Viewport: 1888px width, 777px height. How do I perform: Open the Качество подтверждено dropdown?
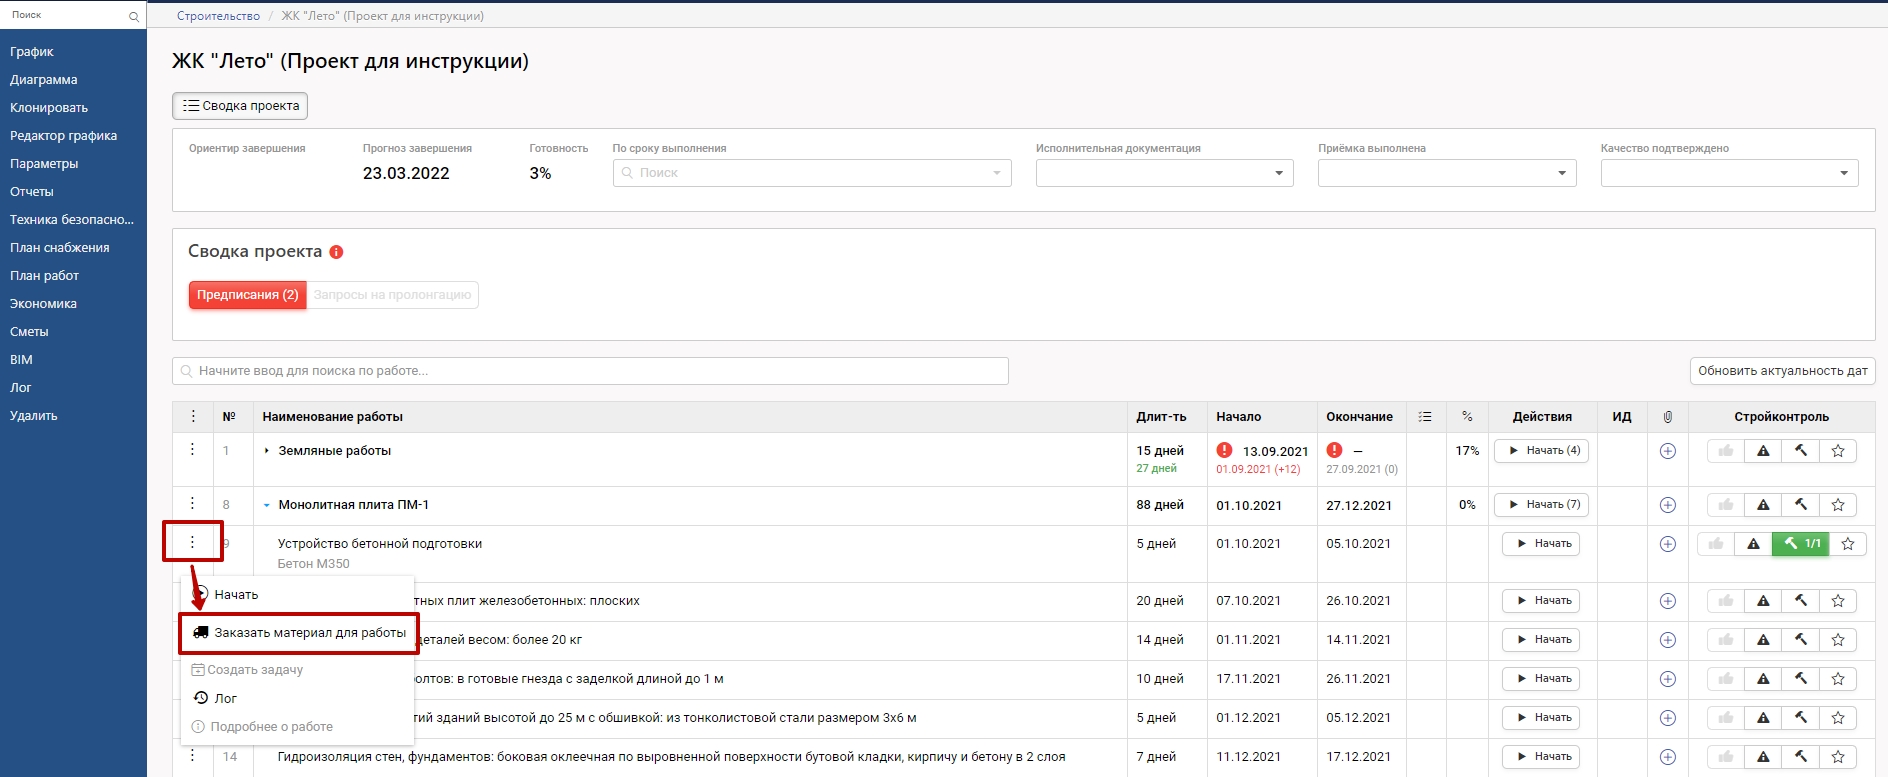pos(1729,173)
